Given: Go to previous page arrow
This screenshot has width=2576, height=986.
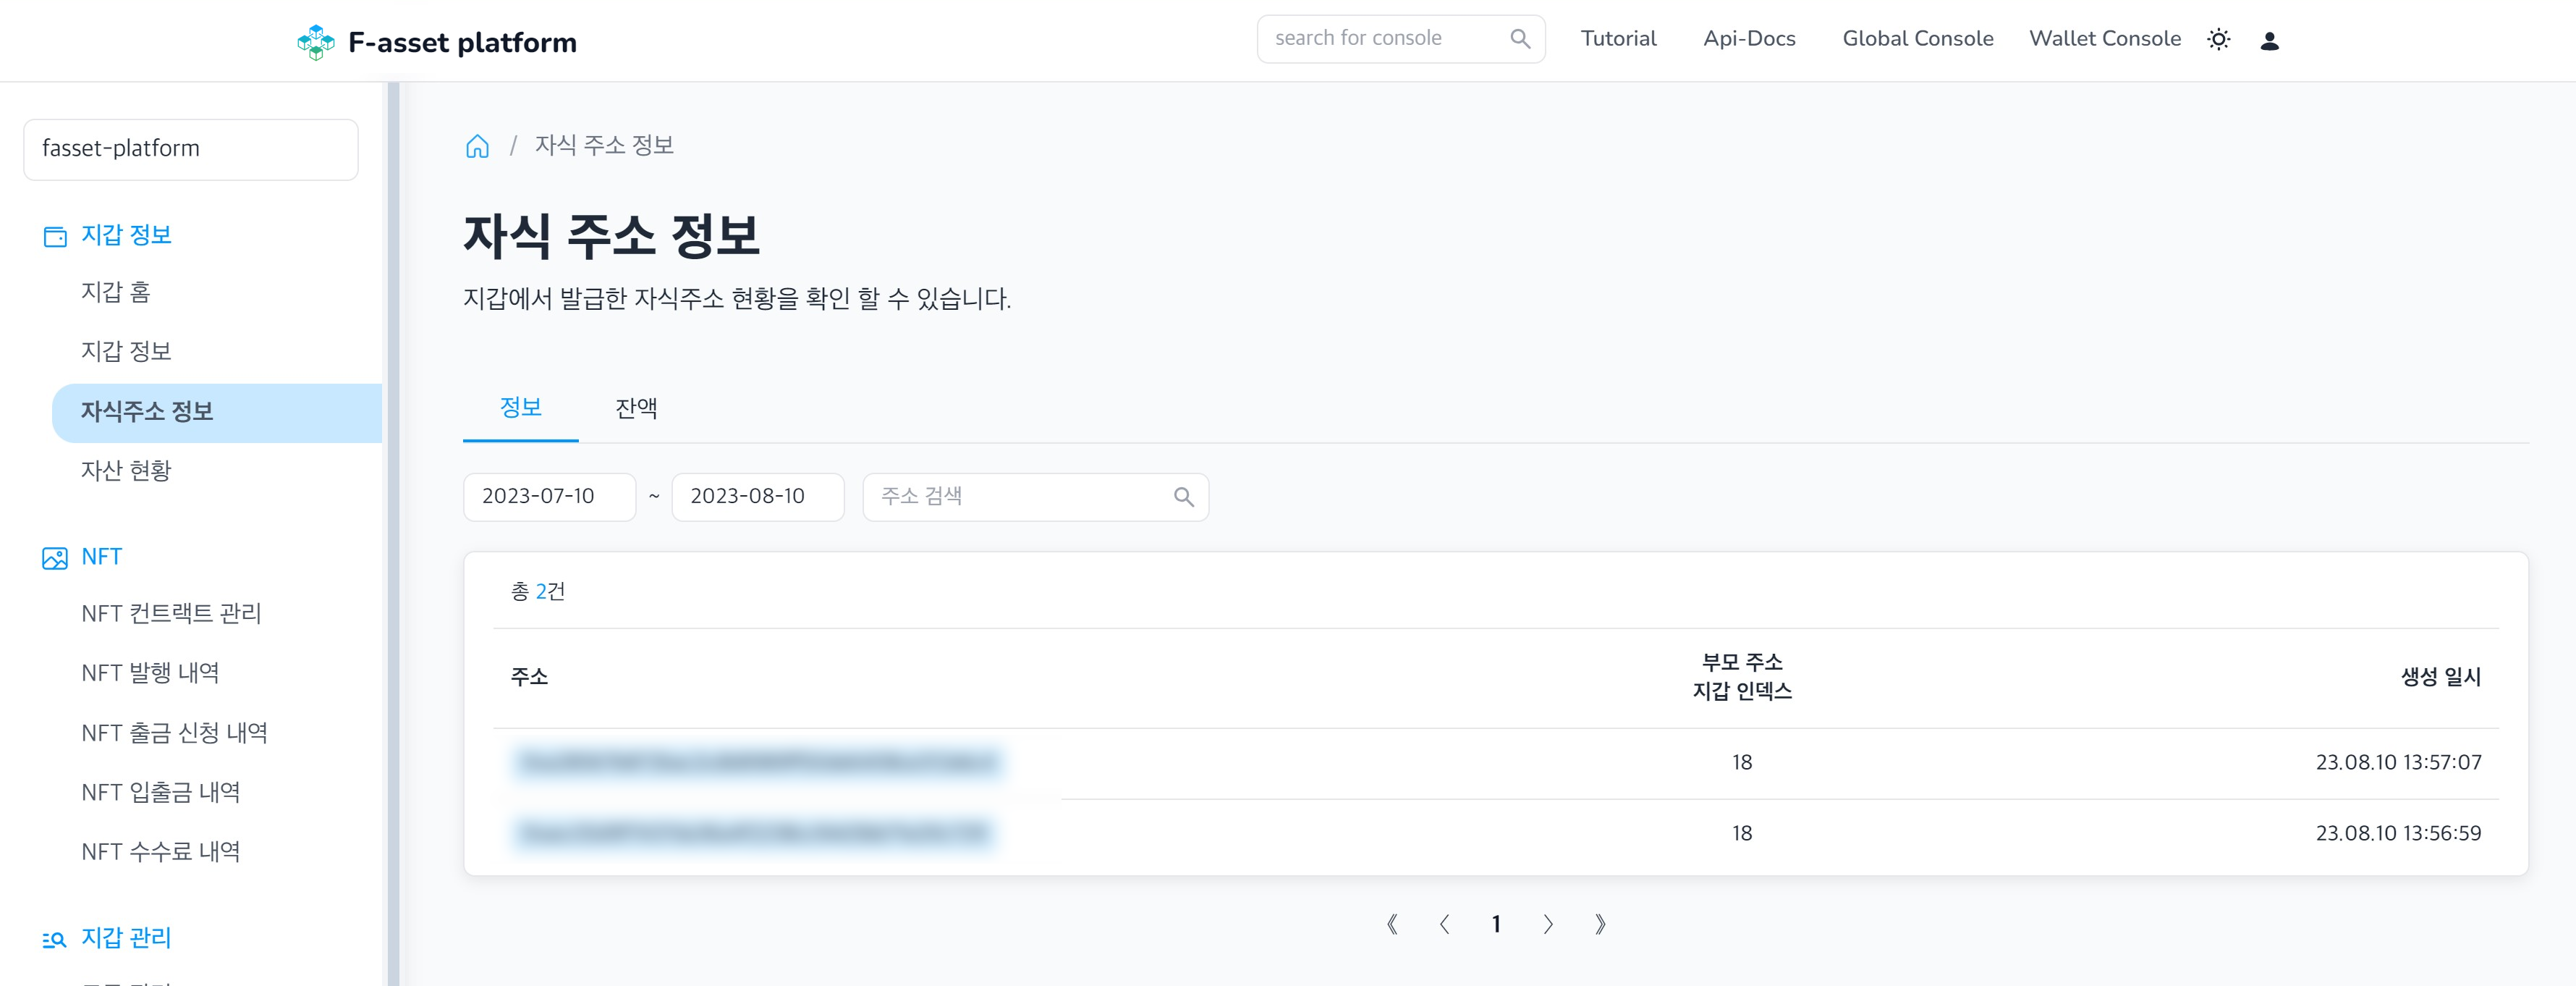Looking at the screenshot, I should tap(1444, 924).
